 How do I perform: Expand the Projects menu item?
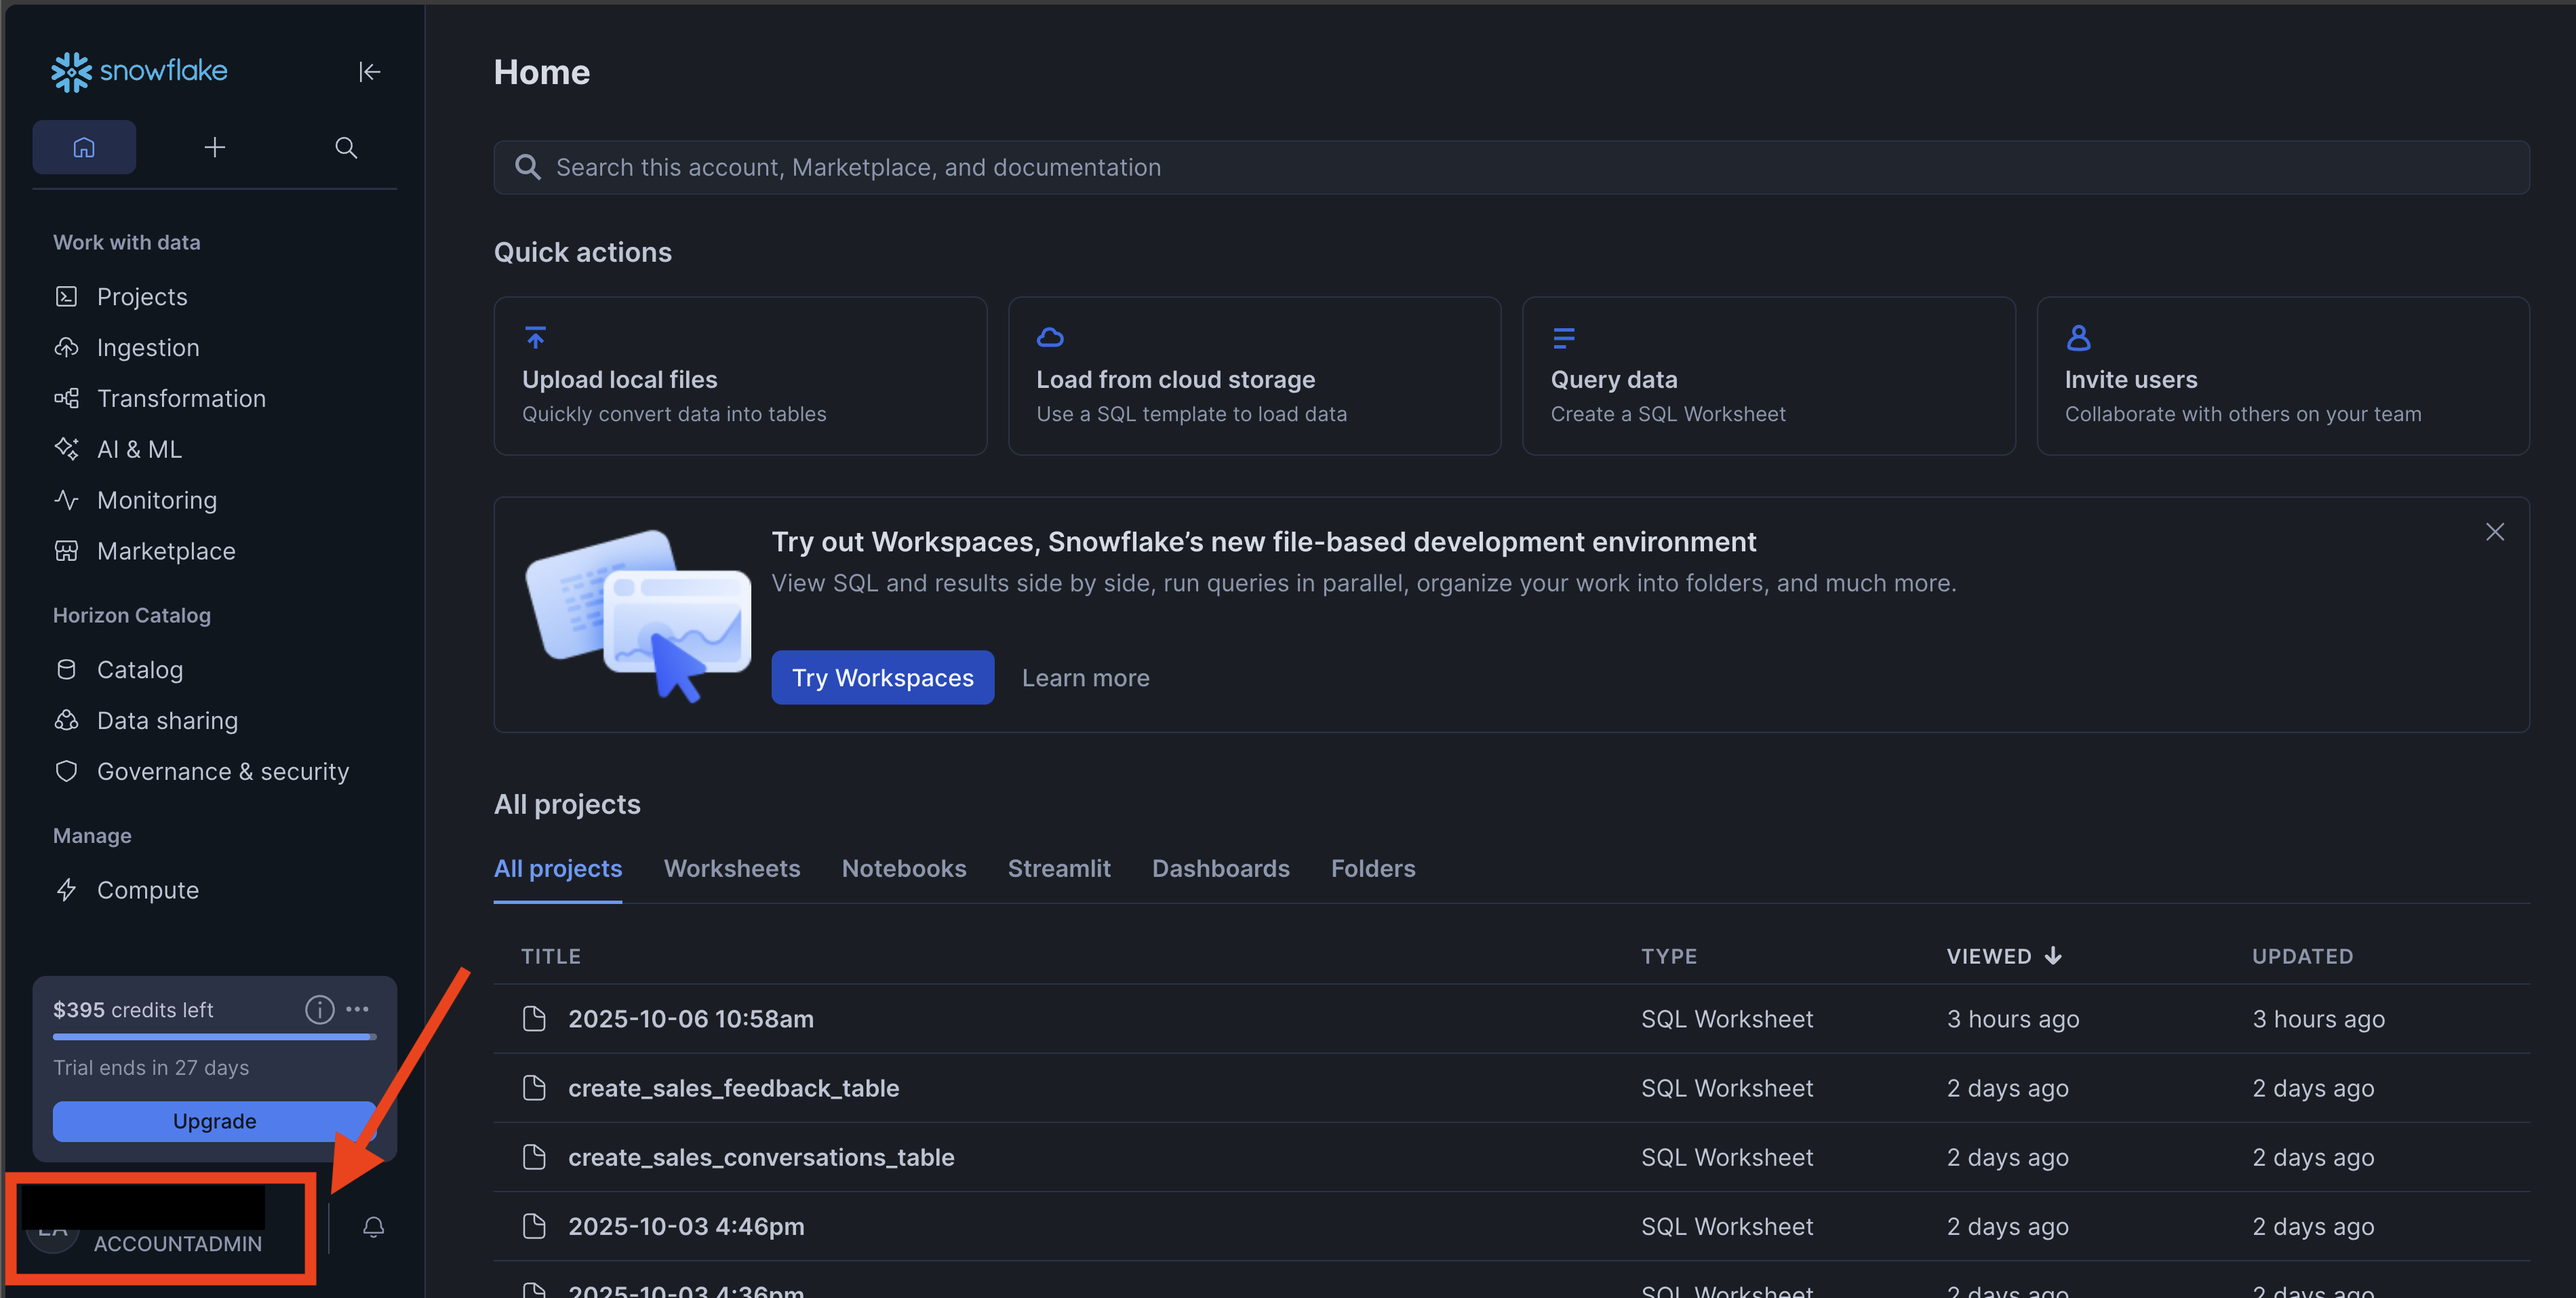(x=142, y=297)
